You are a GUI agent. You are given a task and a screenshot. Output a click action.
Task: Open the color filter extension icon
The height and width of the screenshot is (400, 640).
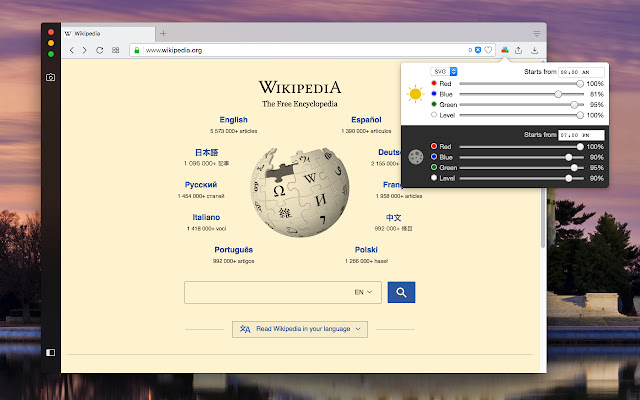coord(505,50)
